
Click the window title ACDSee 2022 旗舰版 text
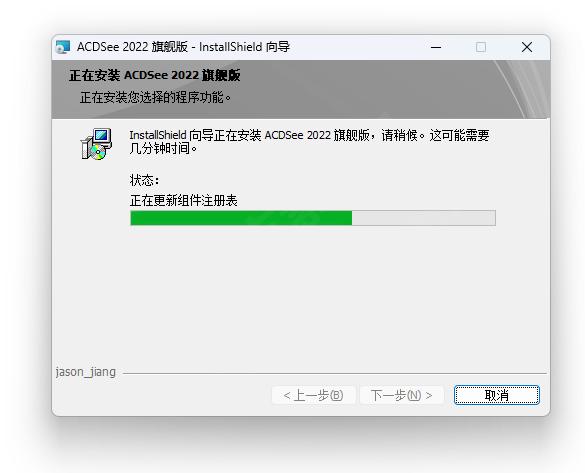pos(132,47)
